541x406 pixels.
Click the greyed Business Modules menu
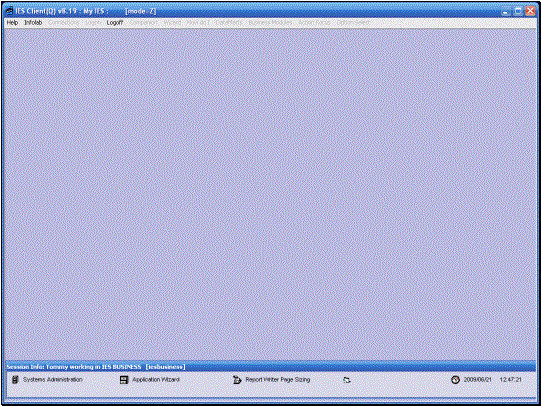tap(270, 22)
